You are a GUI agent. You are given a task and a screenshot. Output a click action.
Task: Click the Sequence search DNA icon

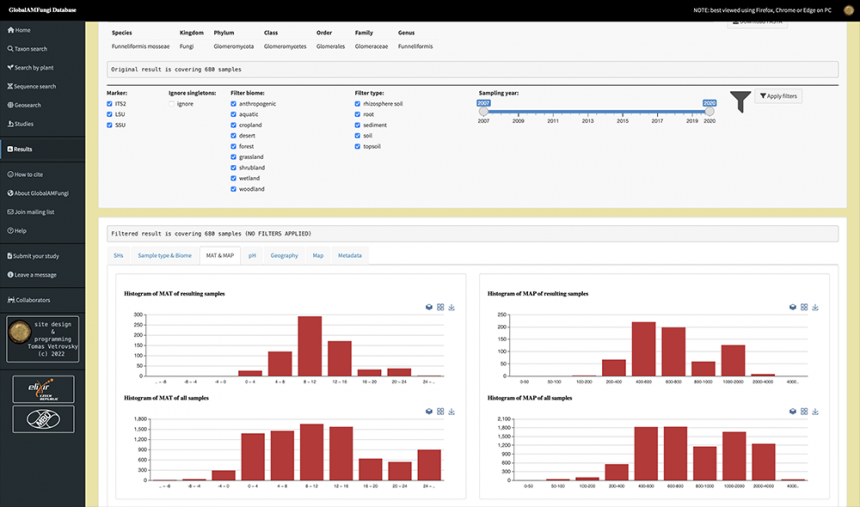pyautogui.click(x=10, y=86)
